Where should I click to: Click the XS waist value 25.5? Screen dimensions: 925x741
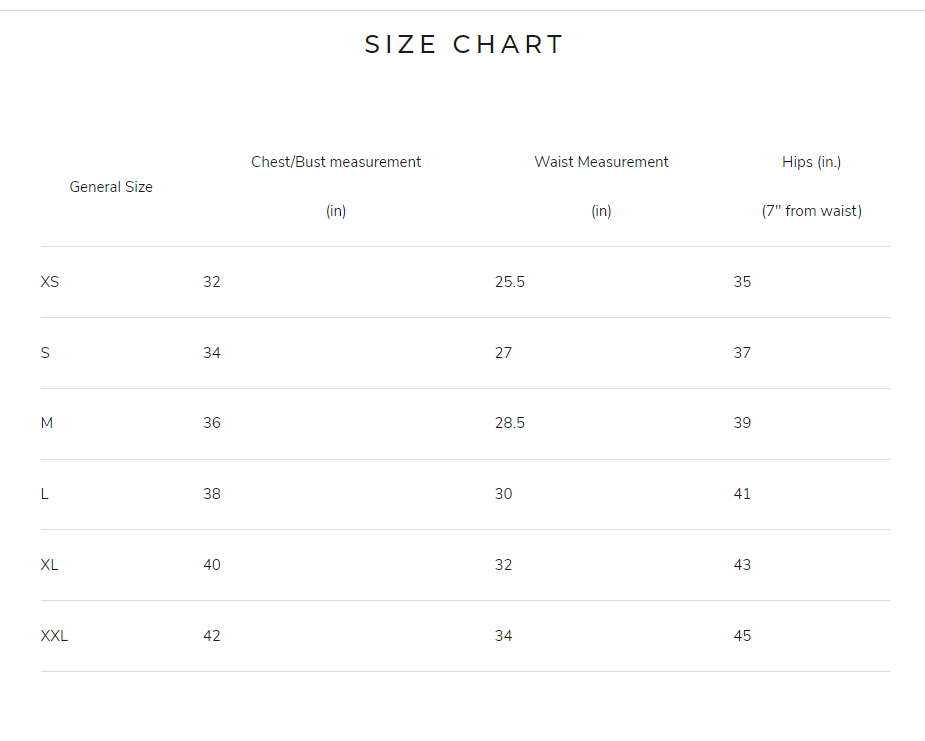(x=510, y=282)
